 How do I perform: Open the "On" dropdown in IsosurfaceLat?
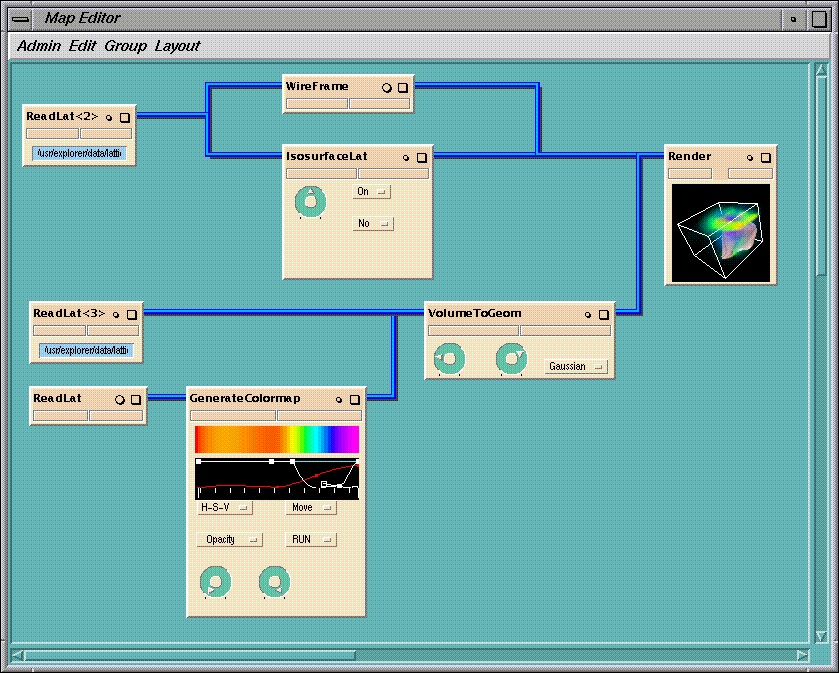(371, 191)
